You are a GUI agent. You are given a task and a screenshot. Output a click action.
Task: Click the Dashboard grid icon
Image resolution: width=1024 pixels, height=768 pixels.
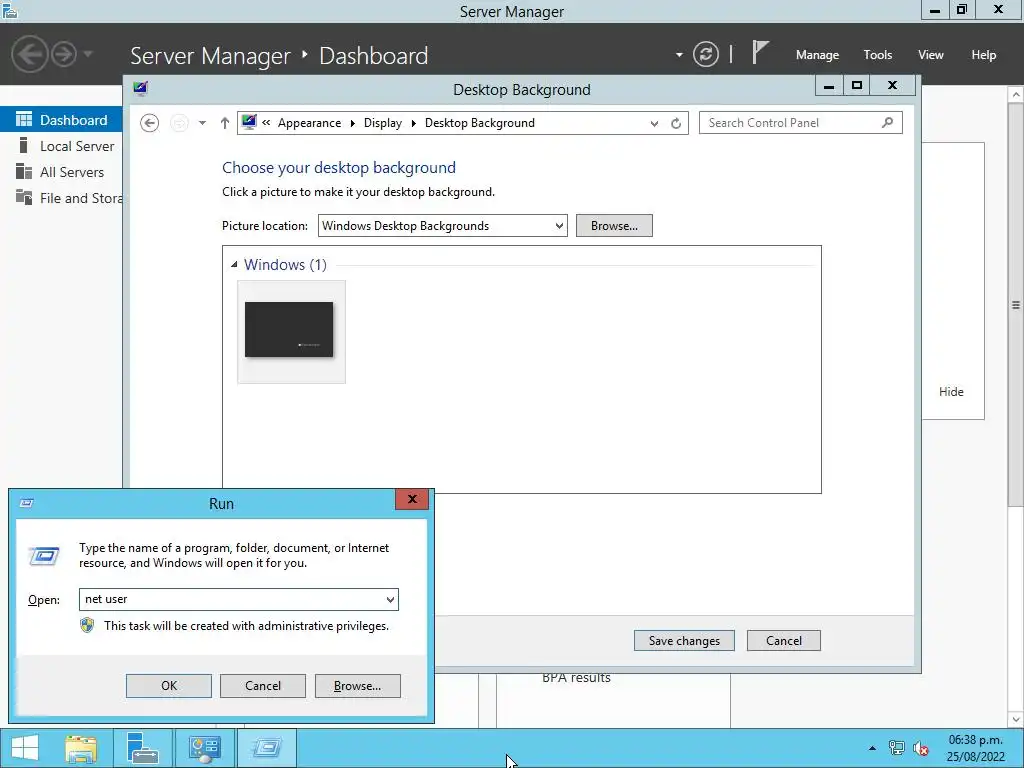[x=24, y=119]
